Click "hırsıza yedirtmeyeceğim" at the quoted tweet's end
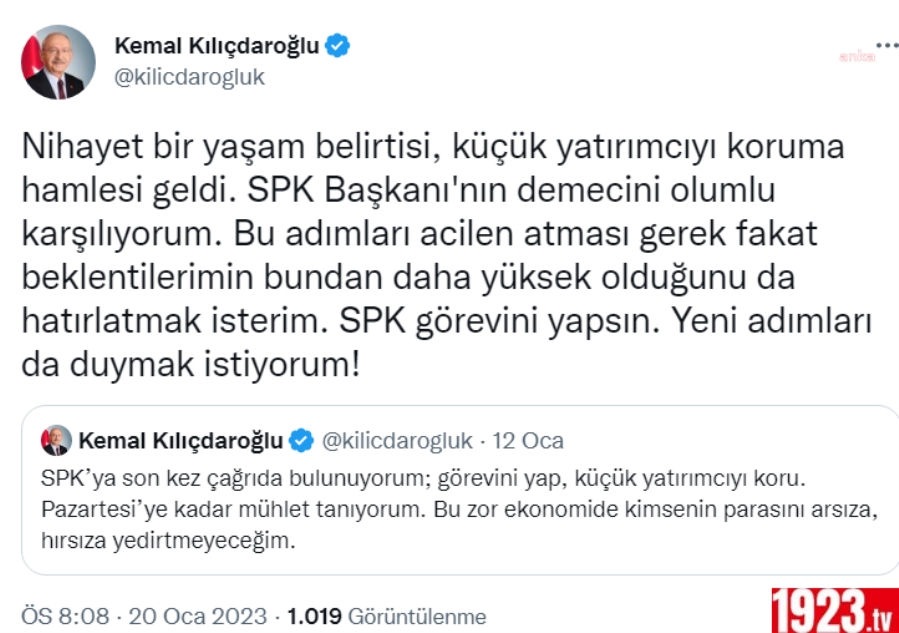The image size is (899, 633). point(172,542)
